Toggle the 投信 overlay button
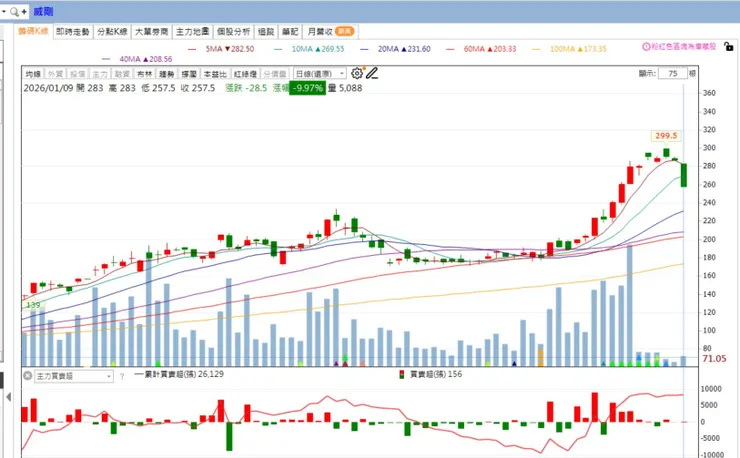The image size is (740, 458). pyautogui.click(x=77, y=74)
